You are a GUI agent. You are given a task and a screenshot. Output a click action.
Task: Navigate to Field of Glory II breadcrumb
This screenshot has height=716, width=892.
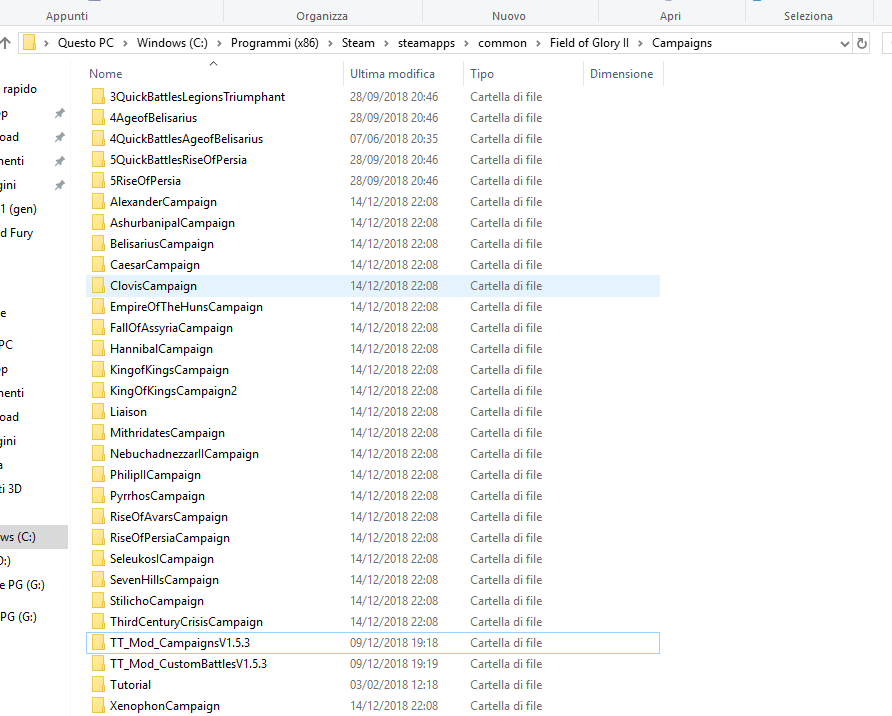tap(589, 43)
